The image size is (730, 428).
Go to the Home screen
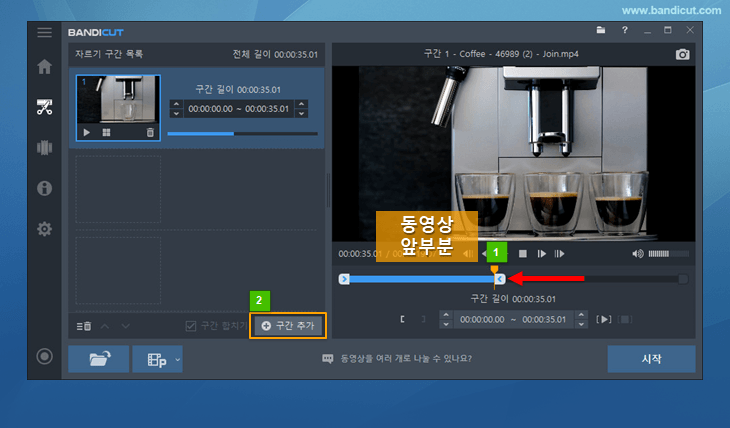[45, 67]
